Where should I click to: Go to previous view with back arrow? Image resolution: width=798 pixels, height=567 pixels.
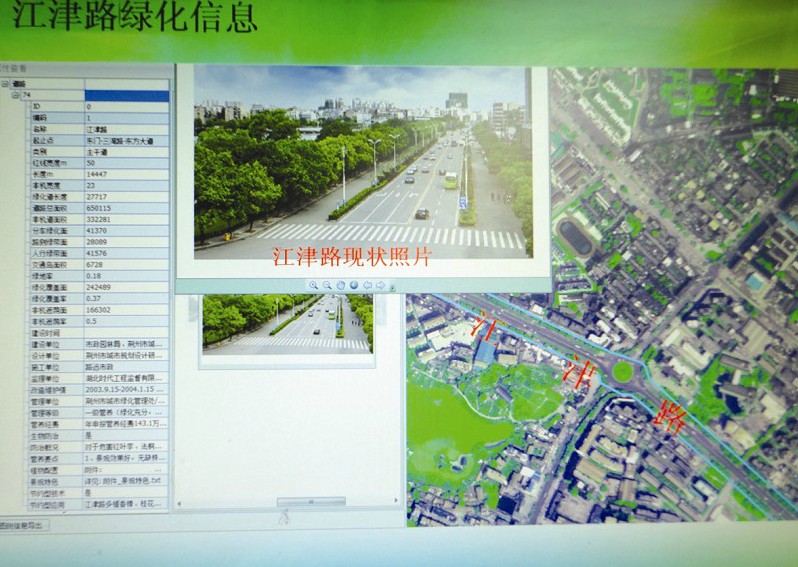tap(367, 285)
